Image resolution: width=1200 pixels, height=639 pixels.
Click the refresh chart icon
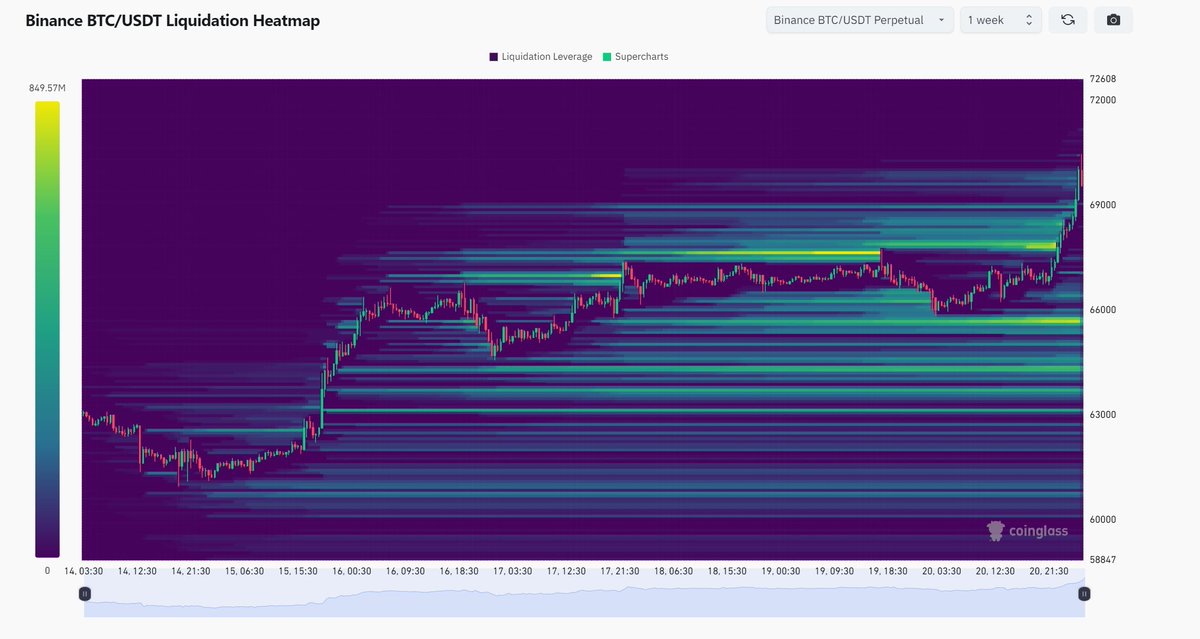pyautogui.click(x=1068, y=20)
